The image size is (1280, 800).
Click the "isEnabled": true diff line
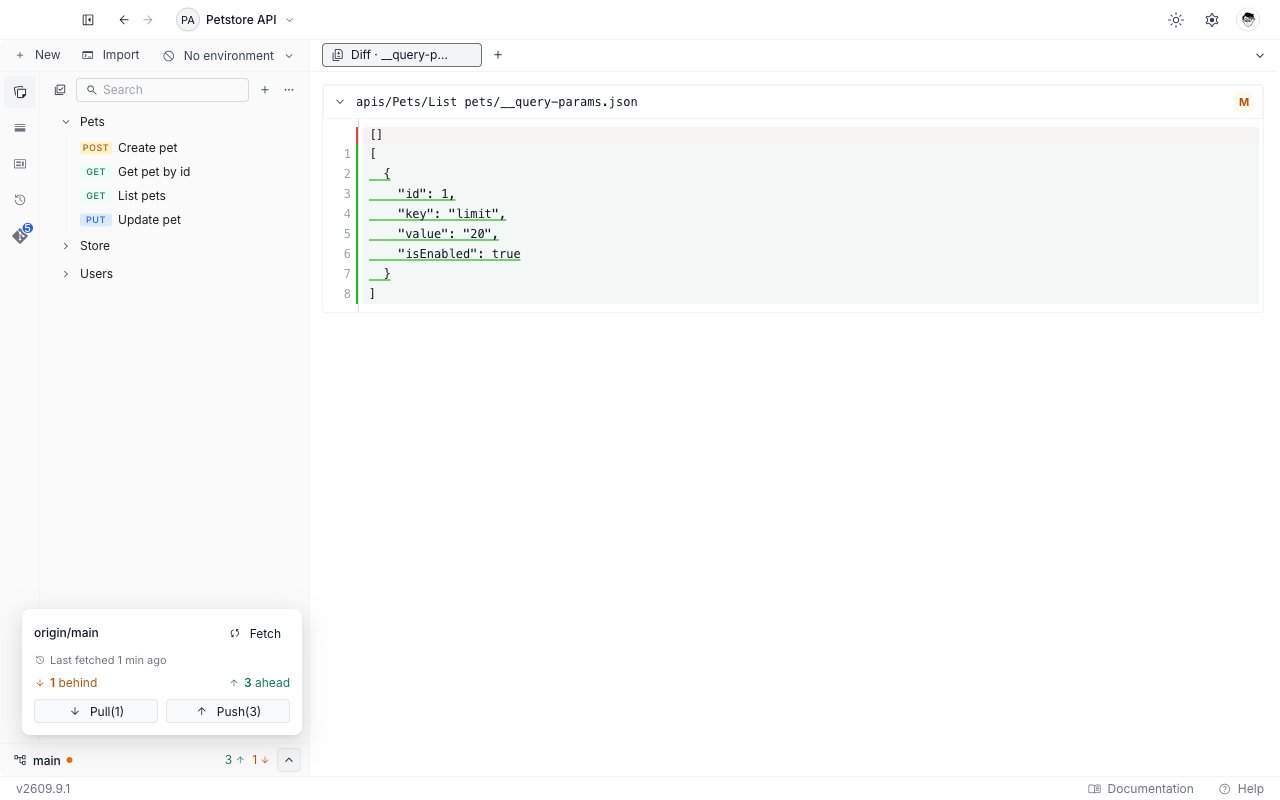click(808, 254)
